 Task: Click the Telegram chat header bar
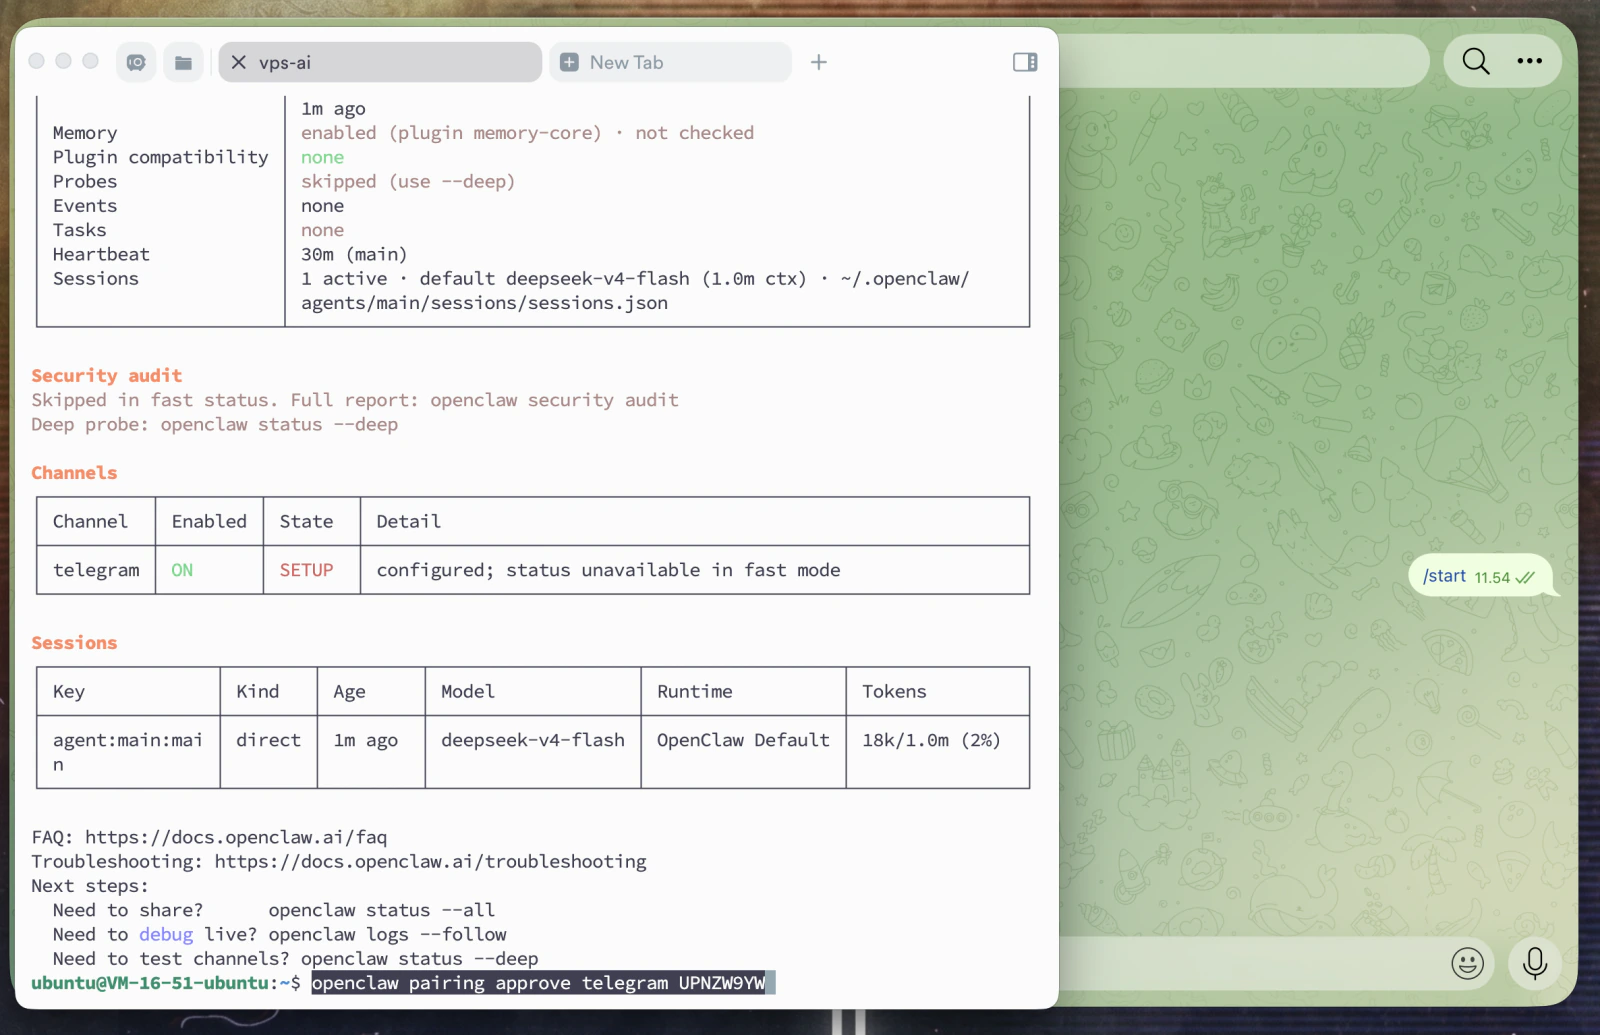click(x=1244, y=61)
